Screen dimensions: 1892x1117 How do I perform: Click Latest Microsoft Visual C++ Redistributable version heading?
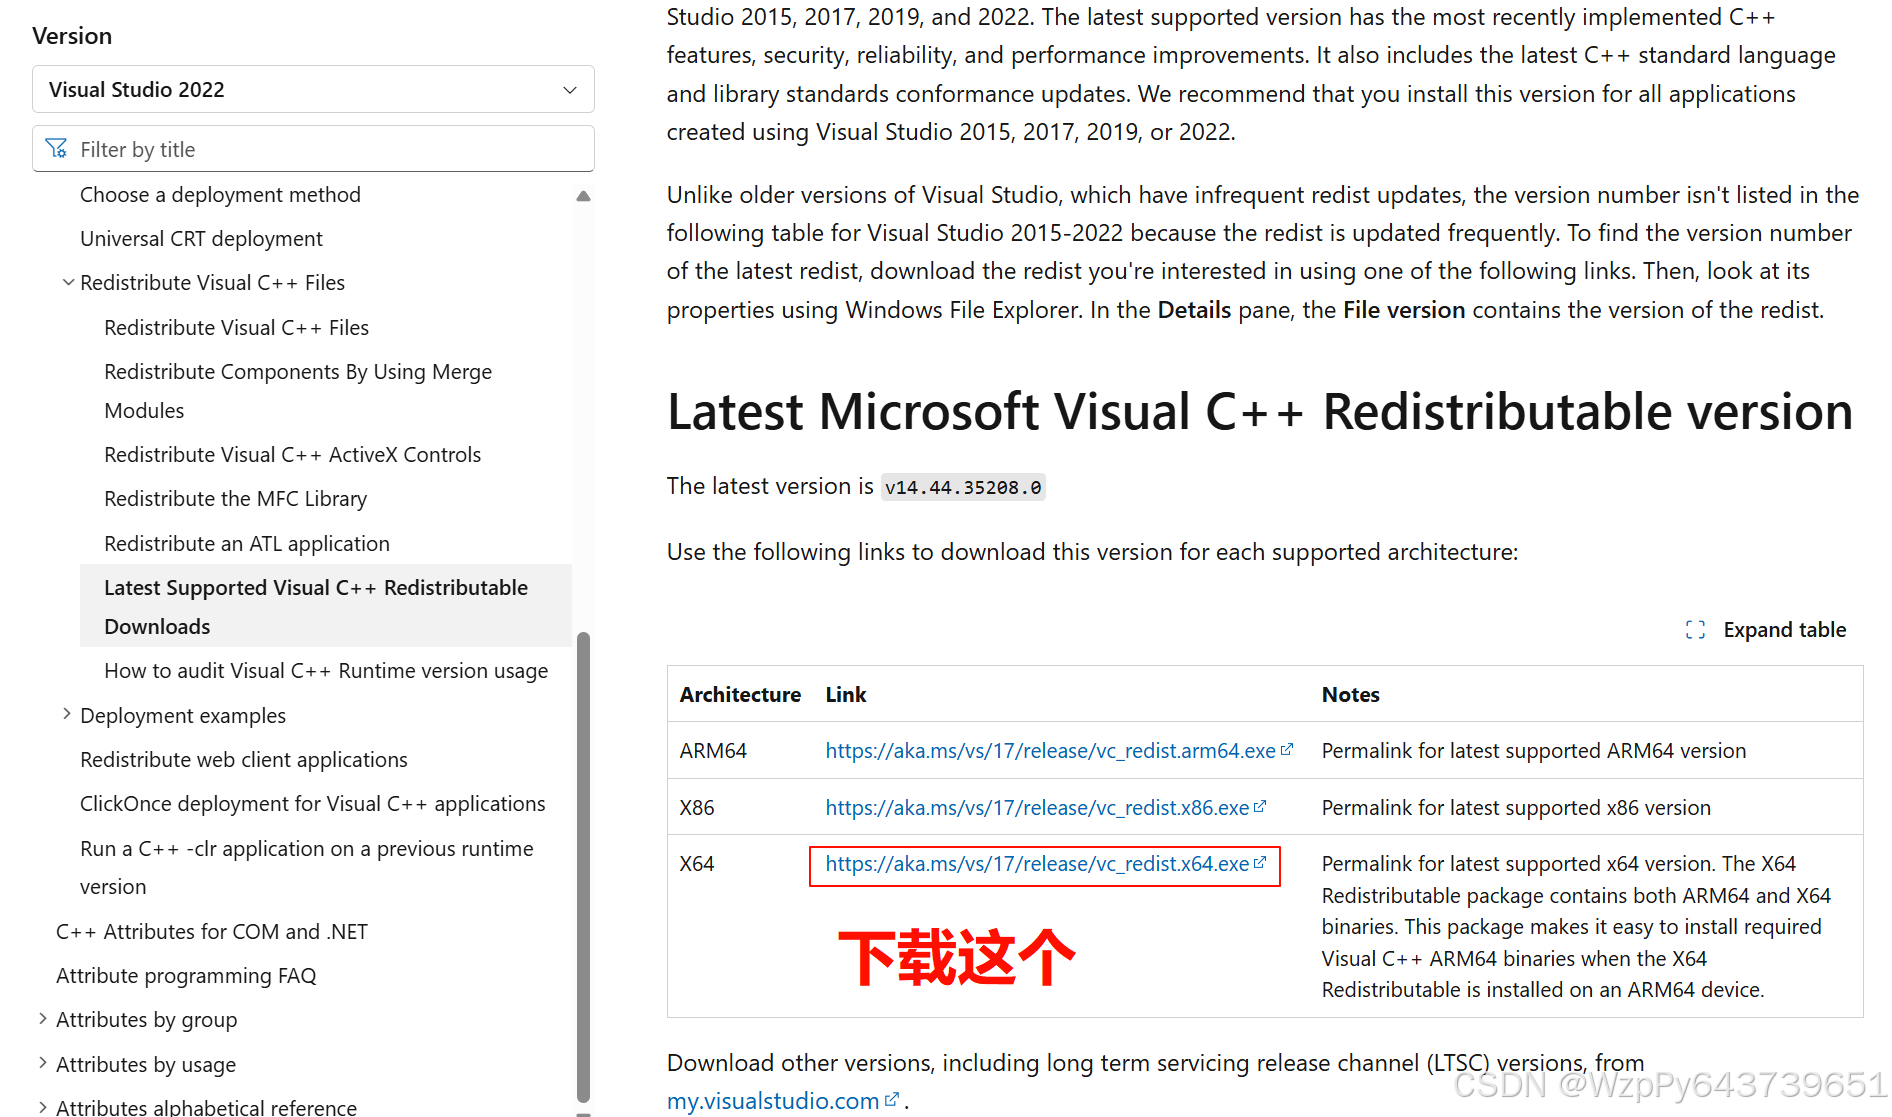(x=1260, y=412)
